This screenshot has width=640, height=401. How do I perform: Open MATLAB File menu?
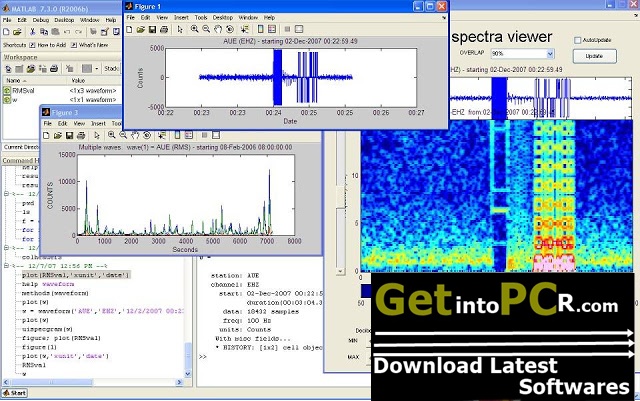pyautogui.click(x=7, y=20)
